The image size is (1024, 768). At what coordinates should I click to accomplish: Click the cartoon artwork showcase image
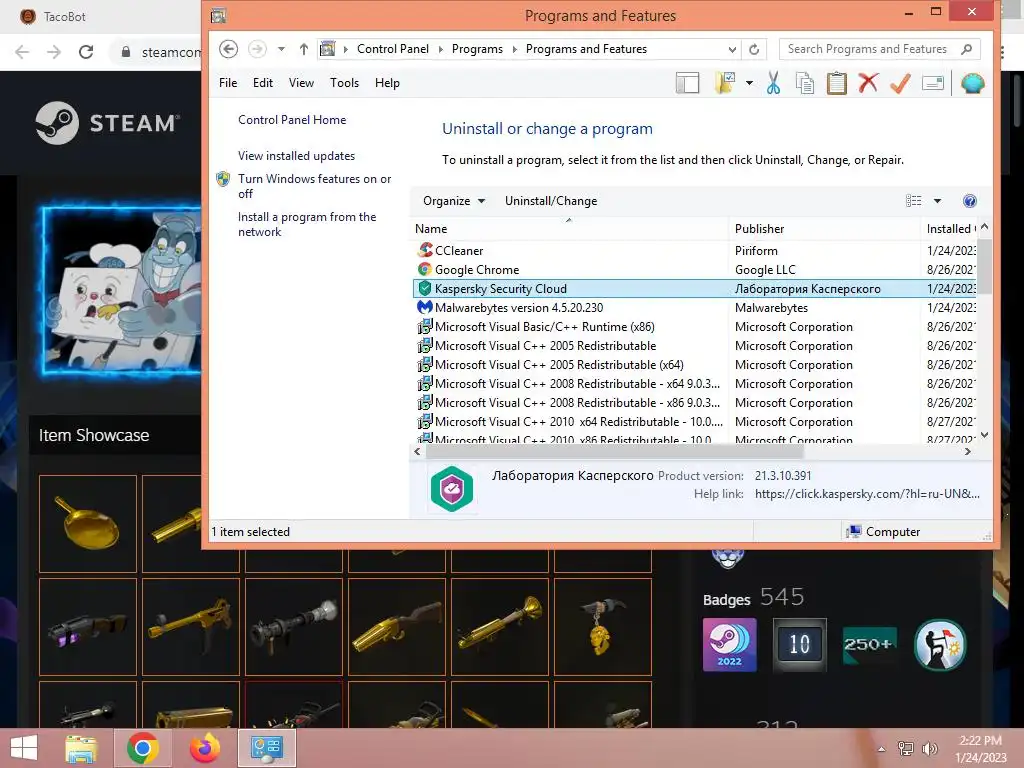(x=122, y=291)
